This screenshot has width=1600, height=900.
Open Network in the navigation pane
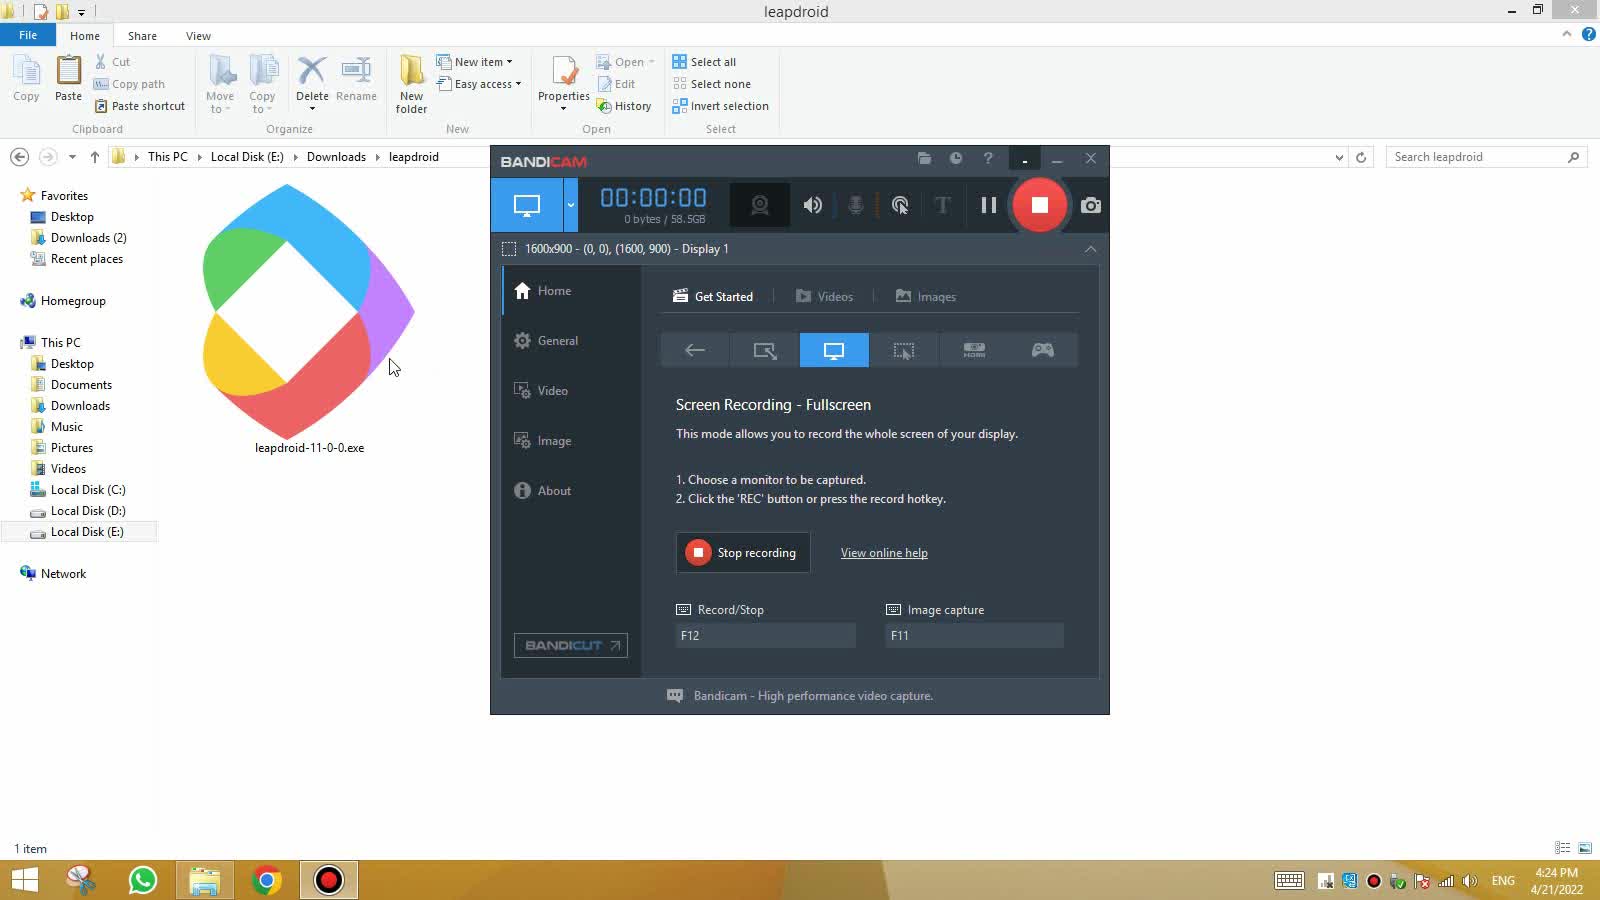click(63, 574)
